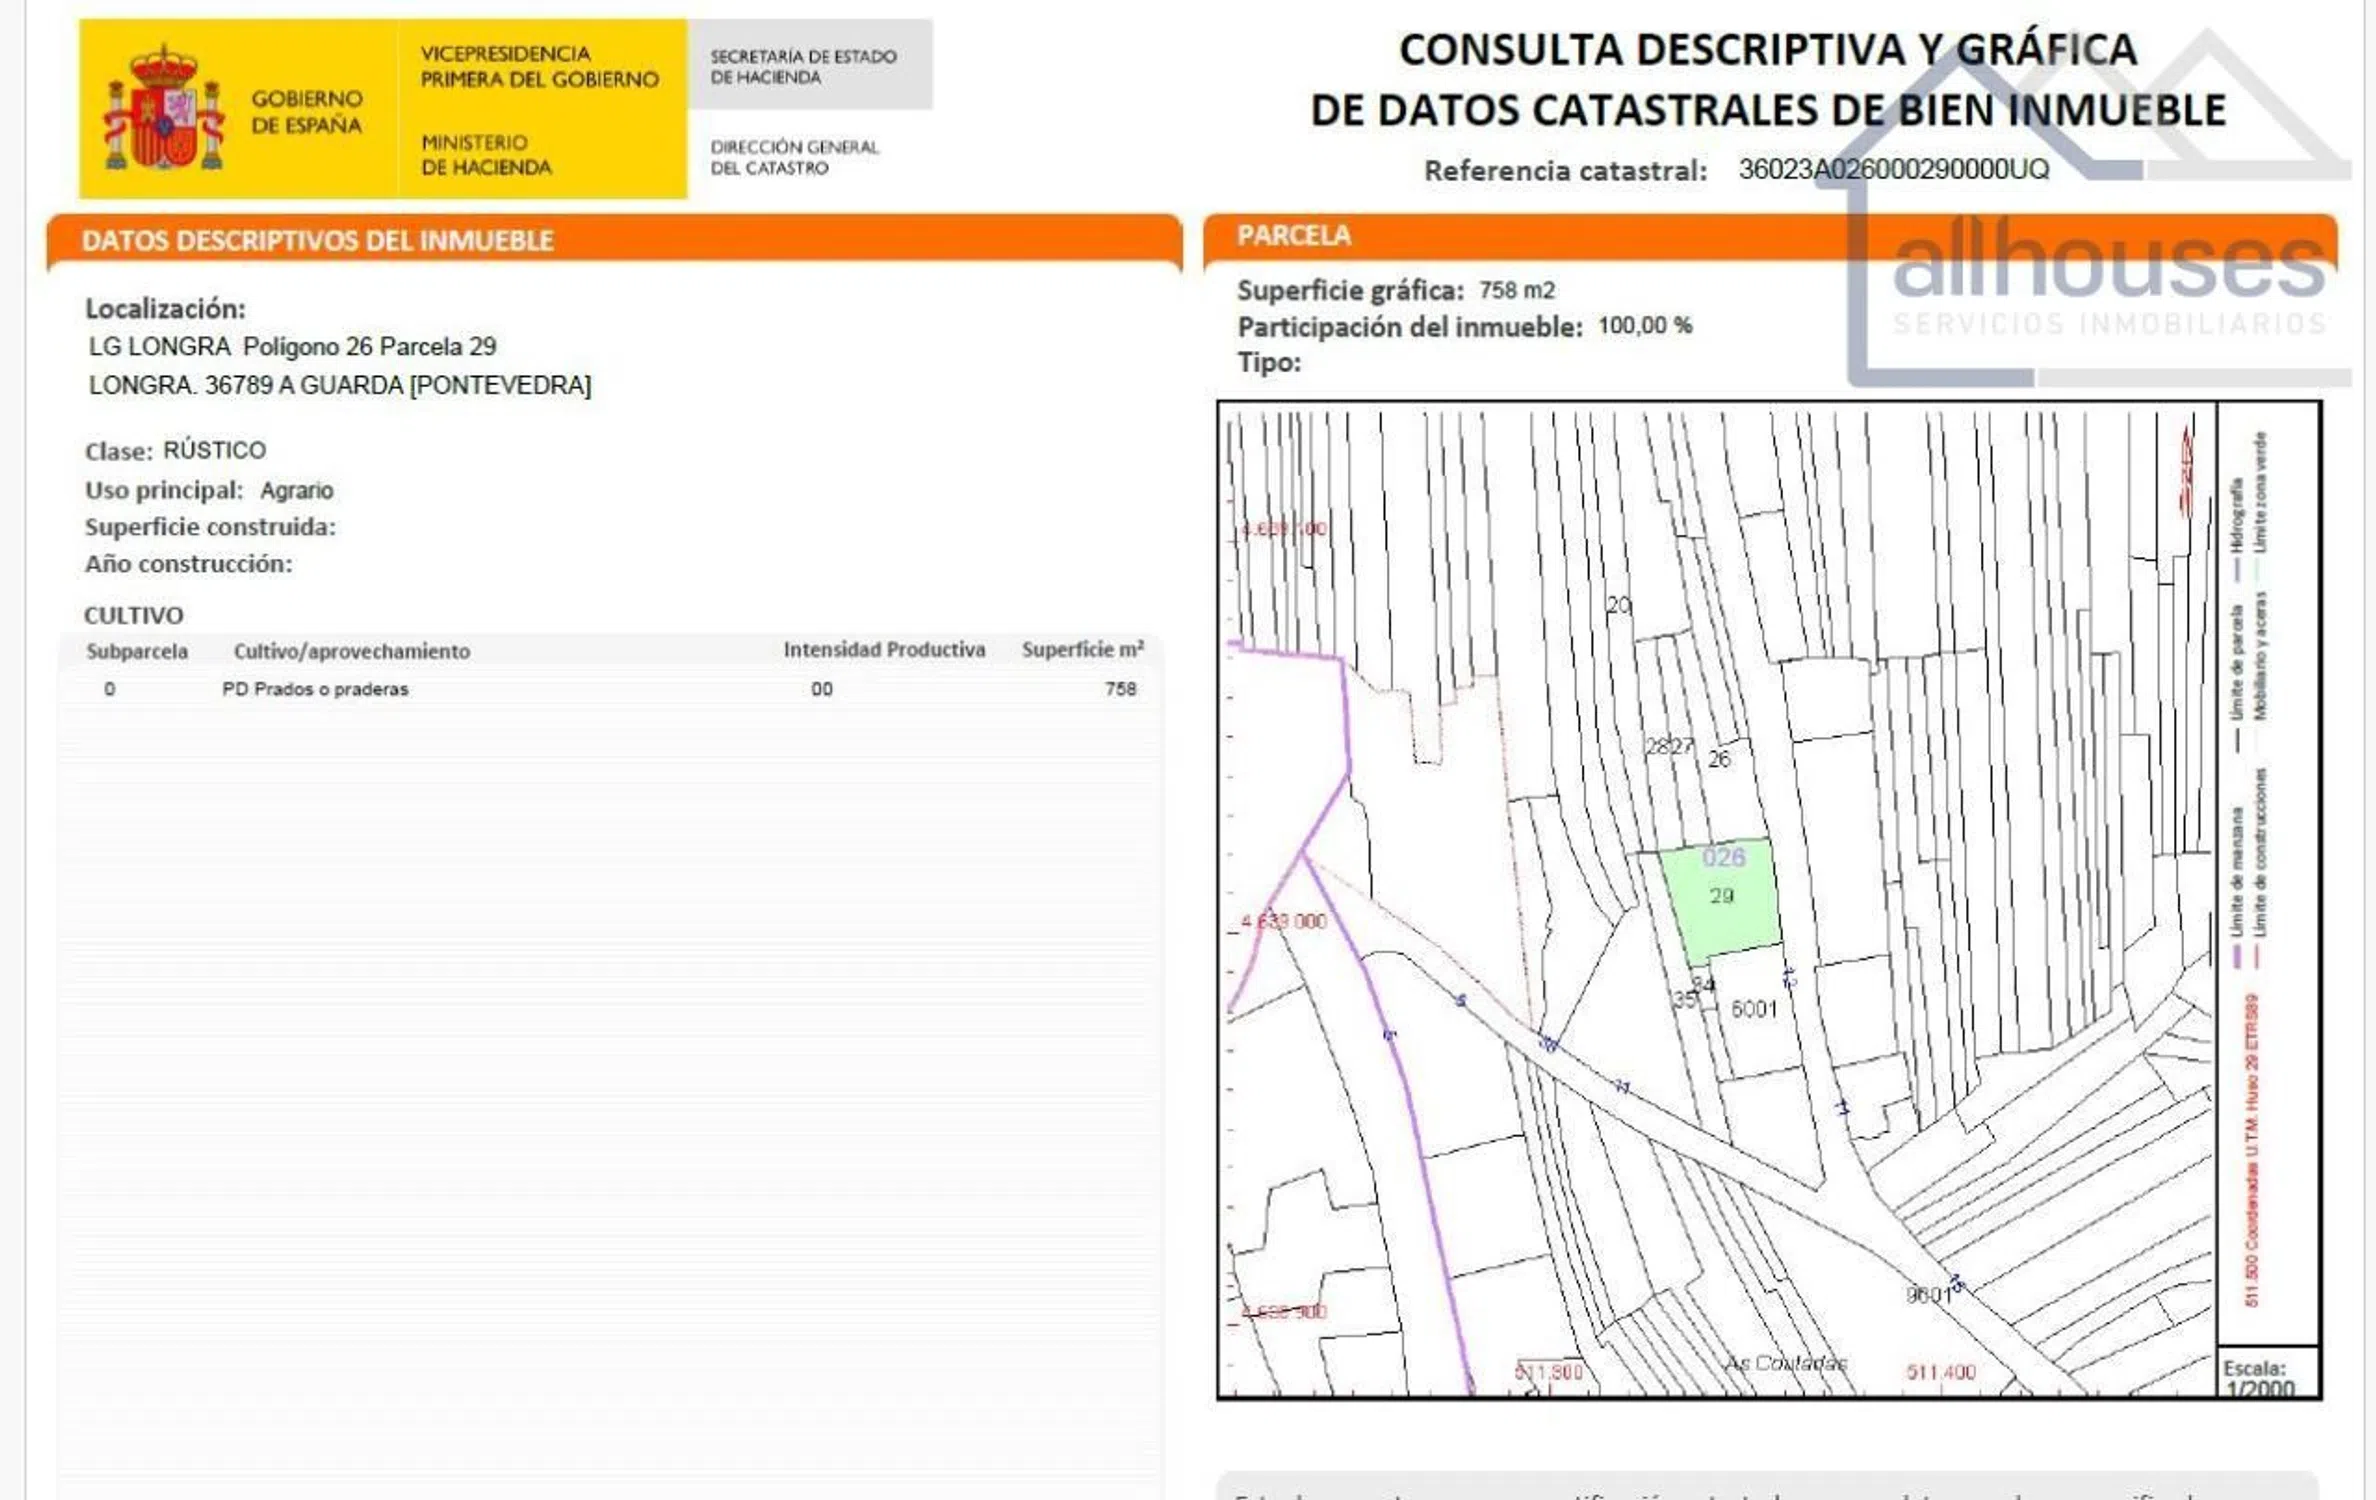Click the Subparcela column header

pos(137,652)
